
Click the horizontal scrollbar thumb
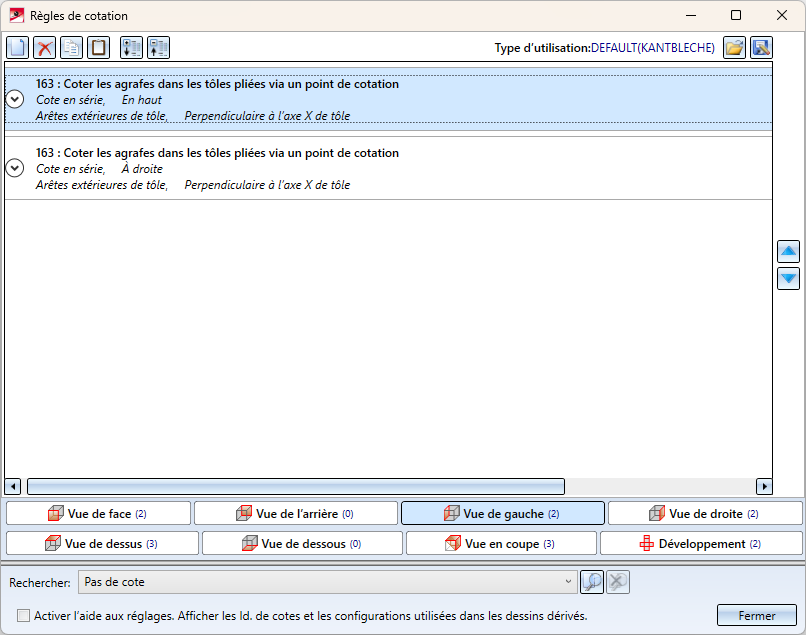[296, 486]
